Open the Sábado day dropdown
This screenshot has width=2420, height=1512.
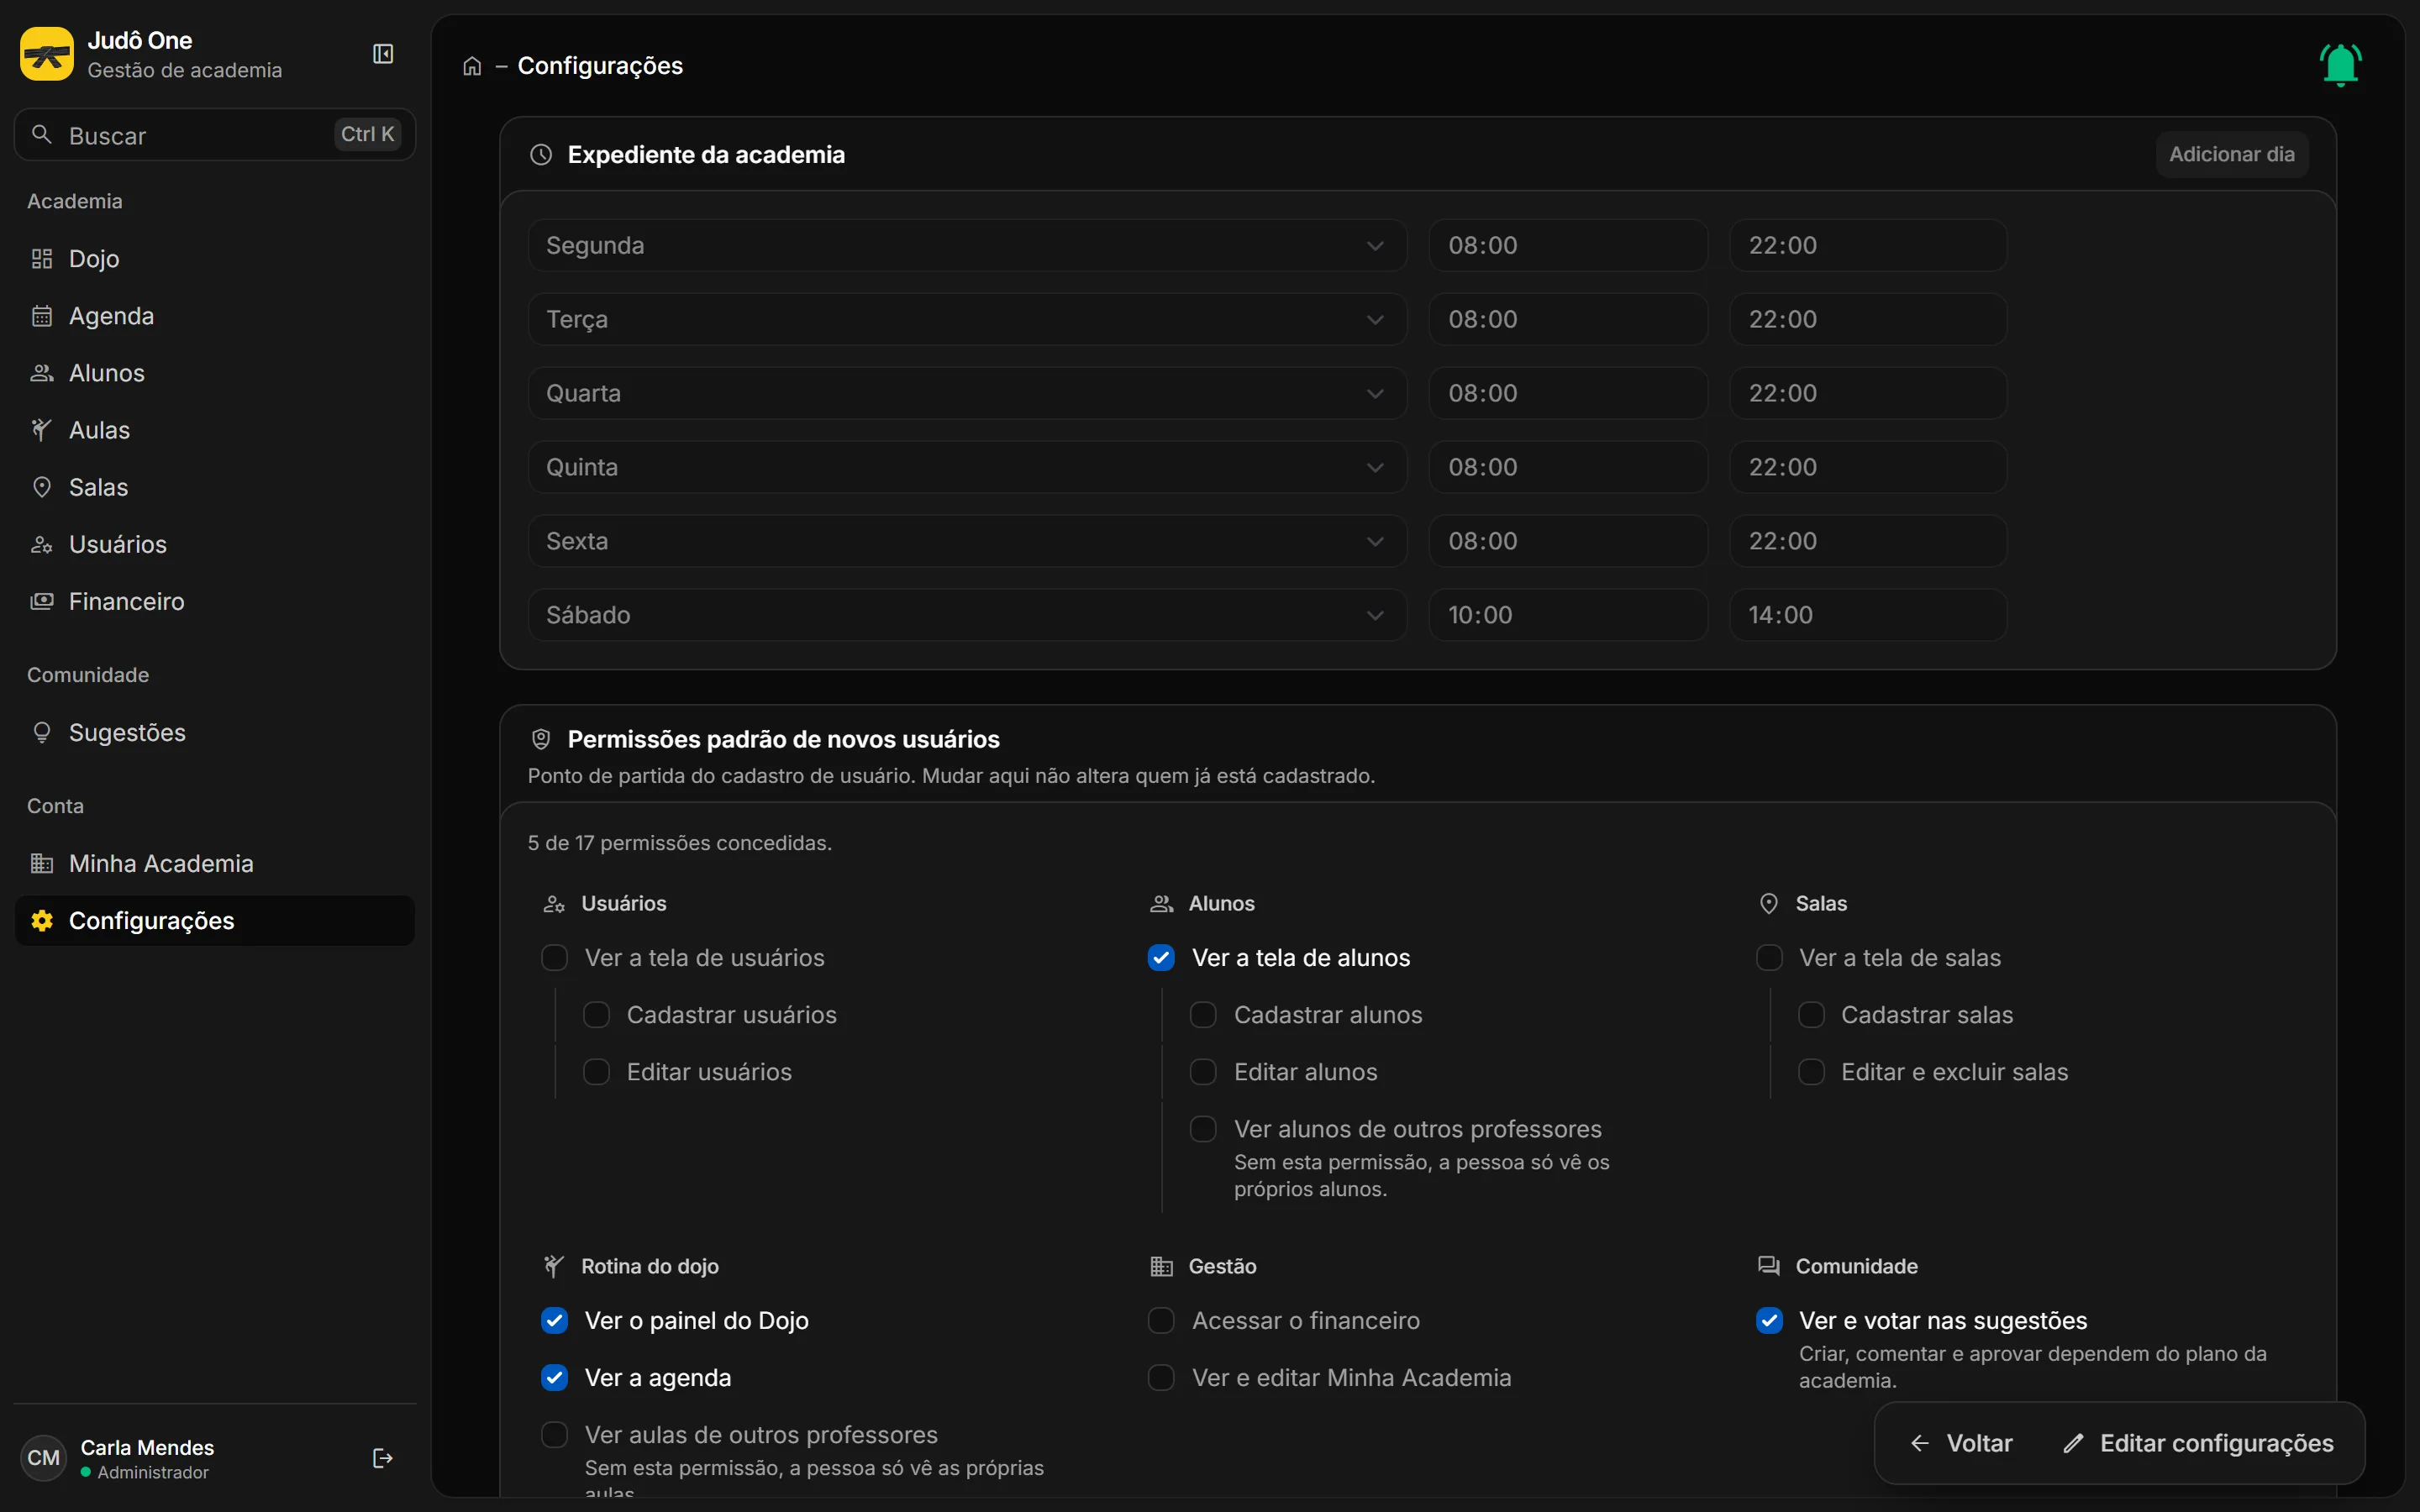pyautogui.click(x=967, y=615)
